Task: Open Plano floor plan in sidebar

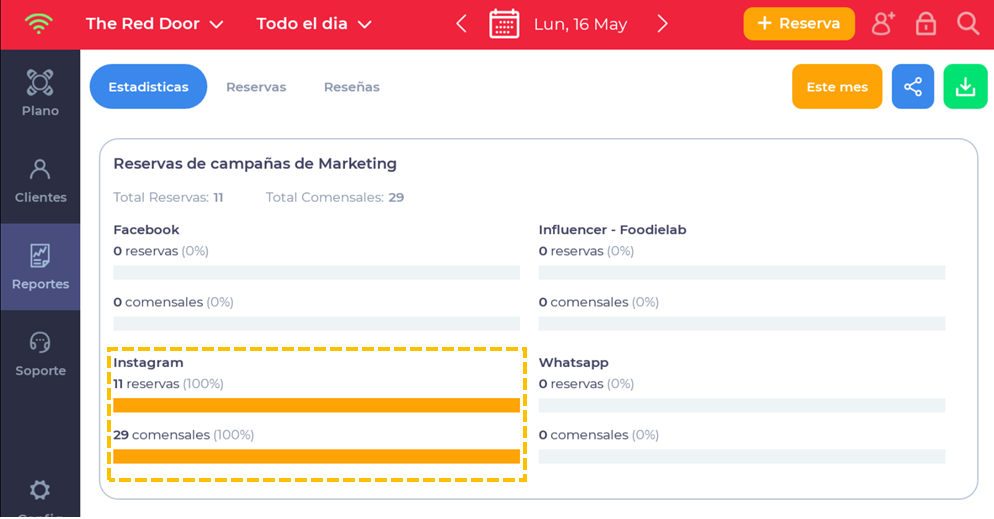Action: [40, 93]
